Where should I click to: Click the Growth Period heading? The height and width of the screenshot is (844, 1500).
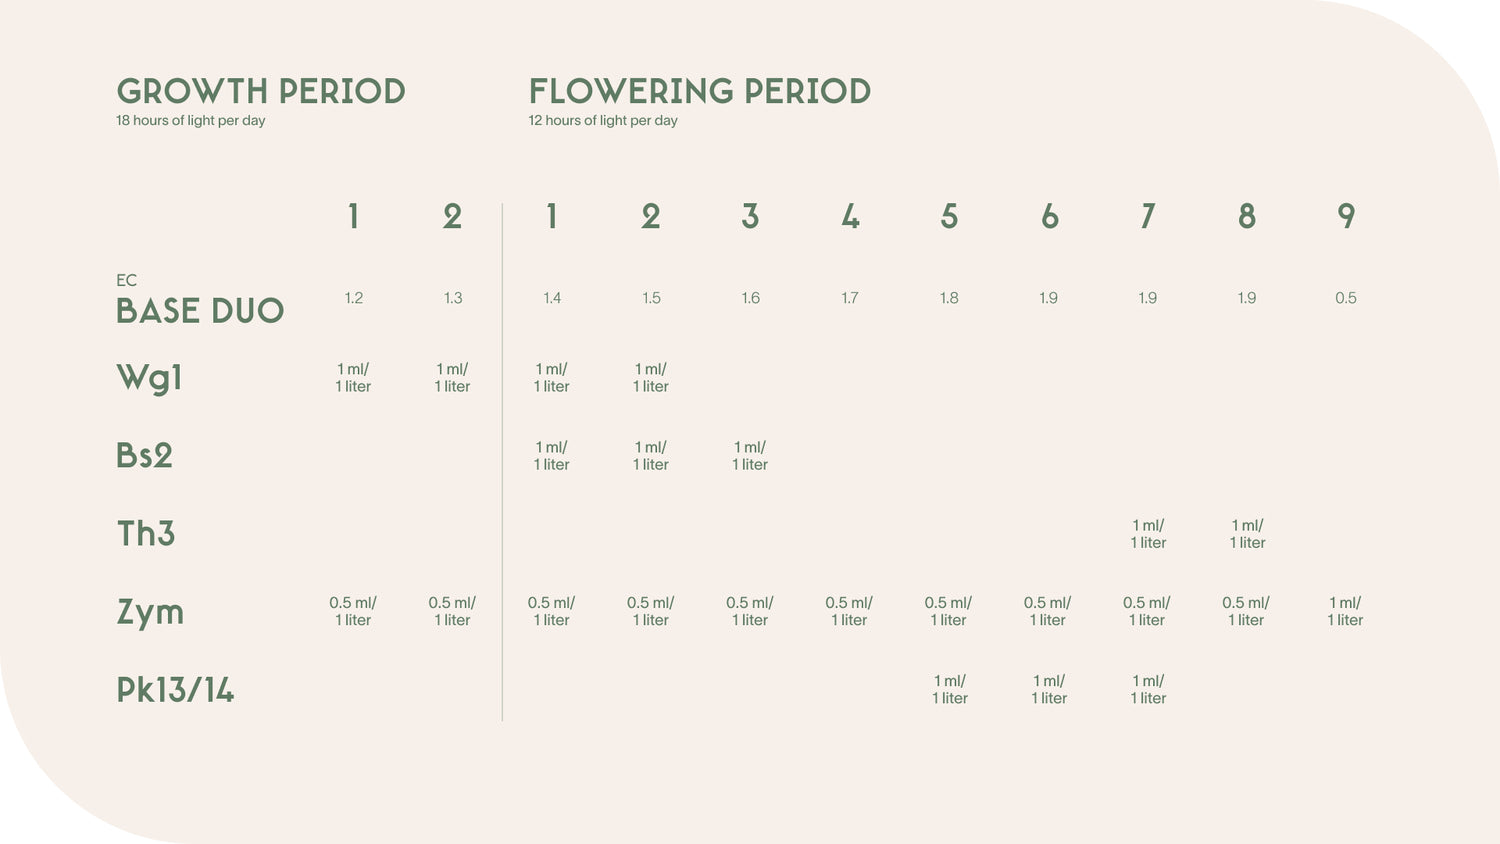261,91
